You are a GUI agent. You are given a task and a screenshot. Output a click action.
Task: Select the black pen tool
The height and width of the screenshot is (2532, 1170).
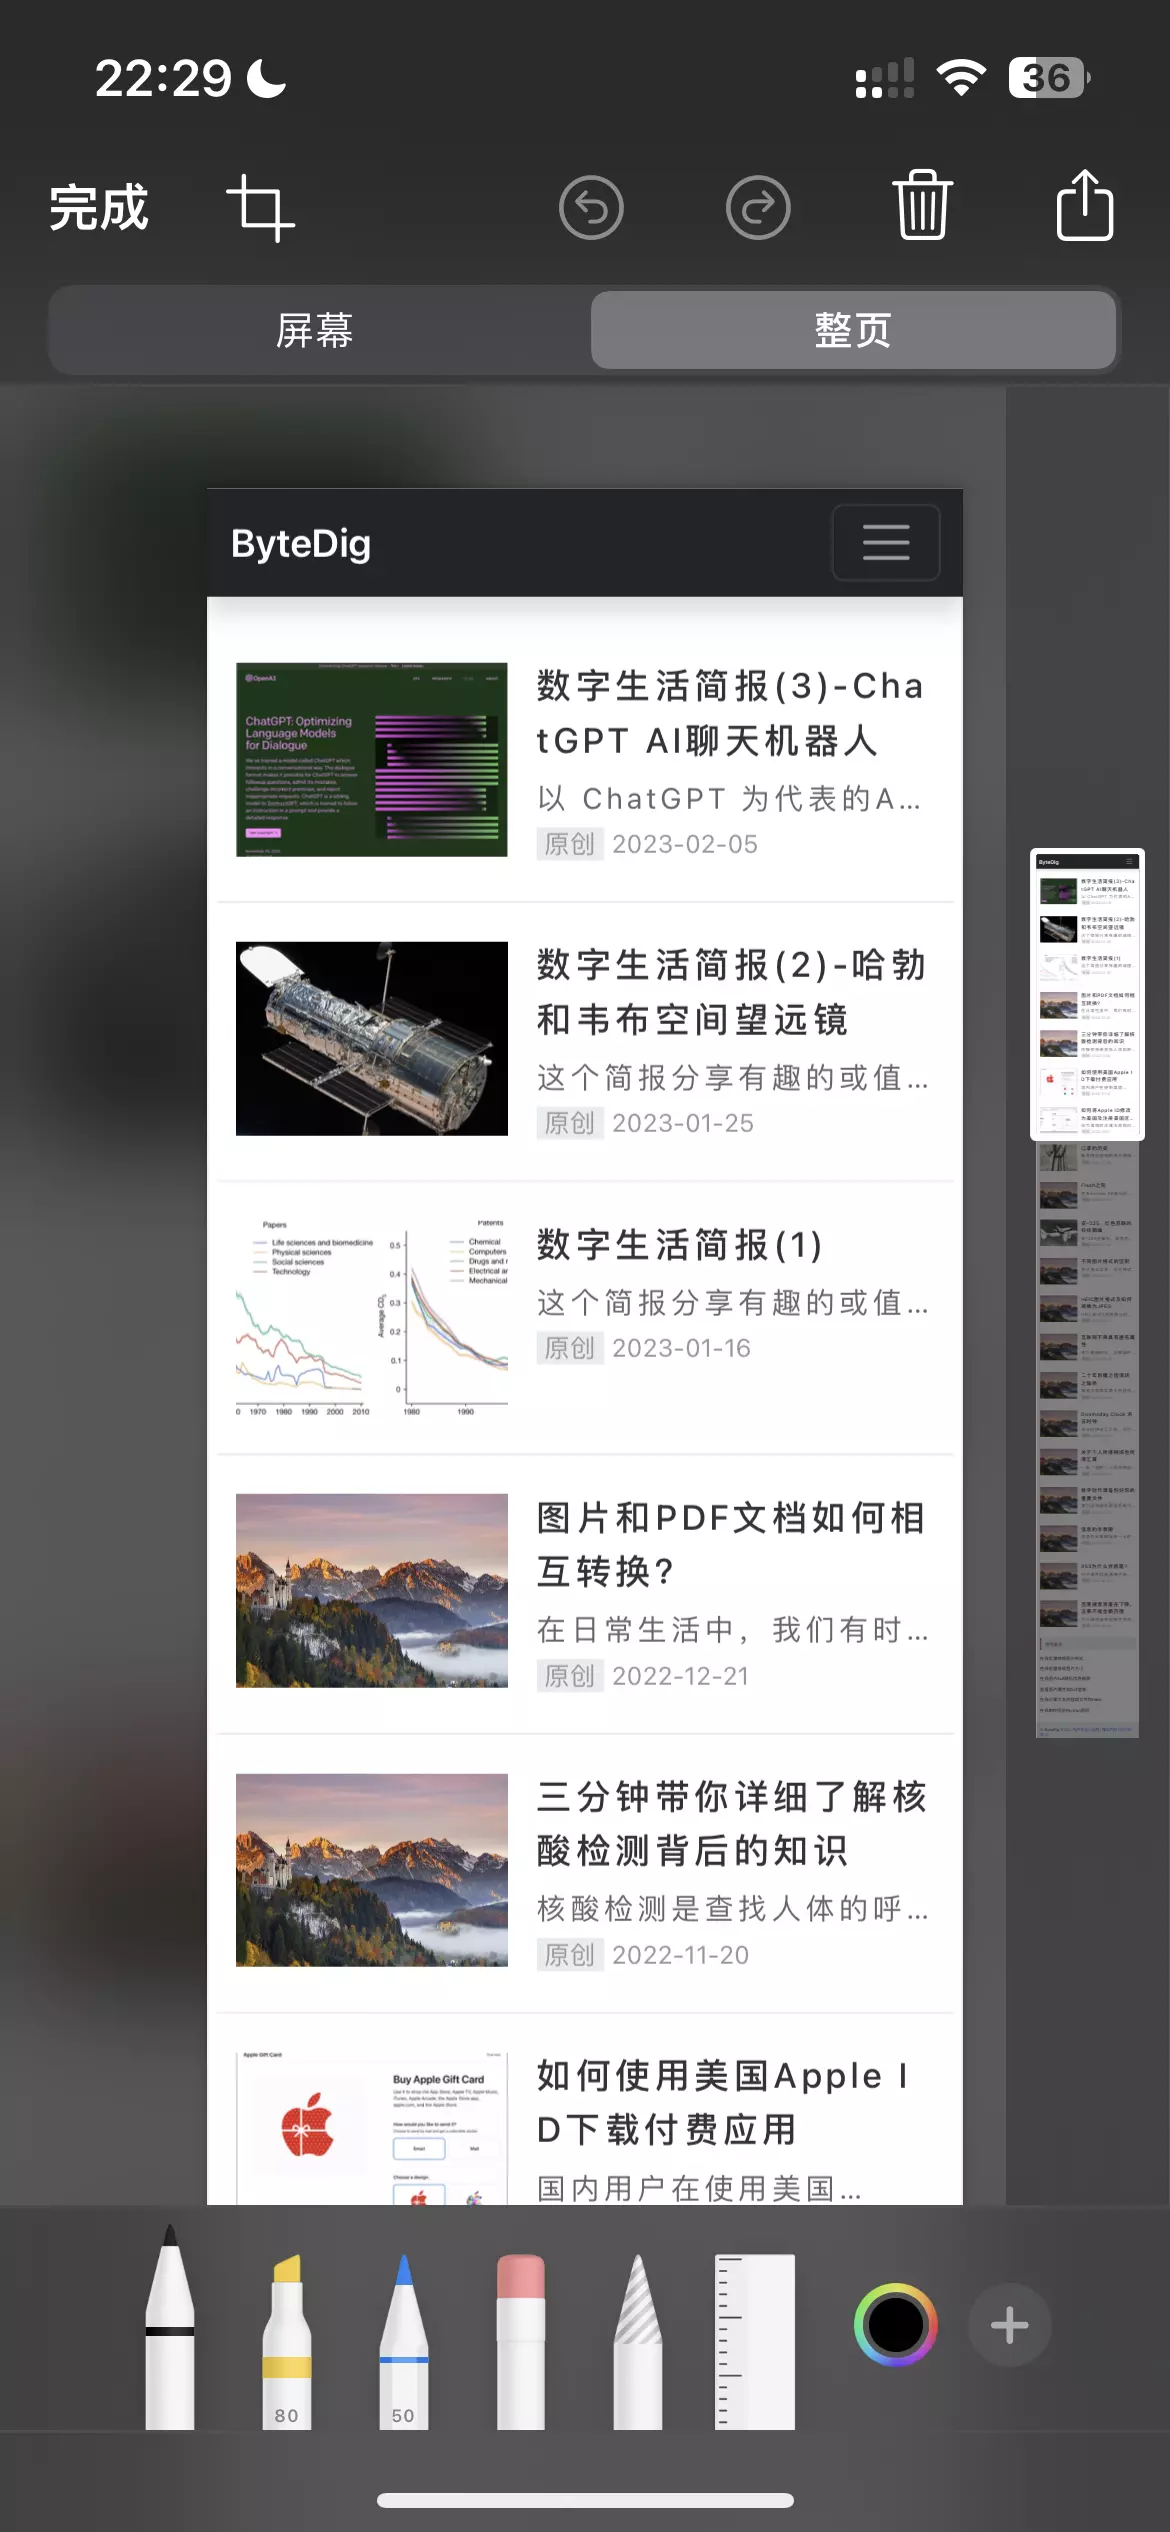[170, 2328]
